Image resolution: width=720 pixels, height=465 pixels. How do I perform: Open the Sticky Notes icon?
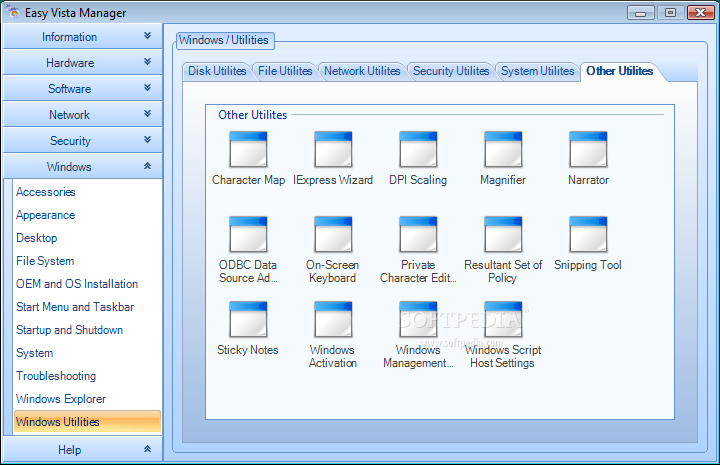248,319
